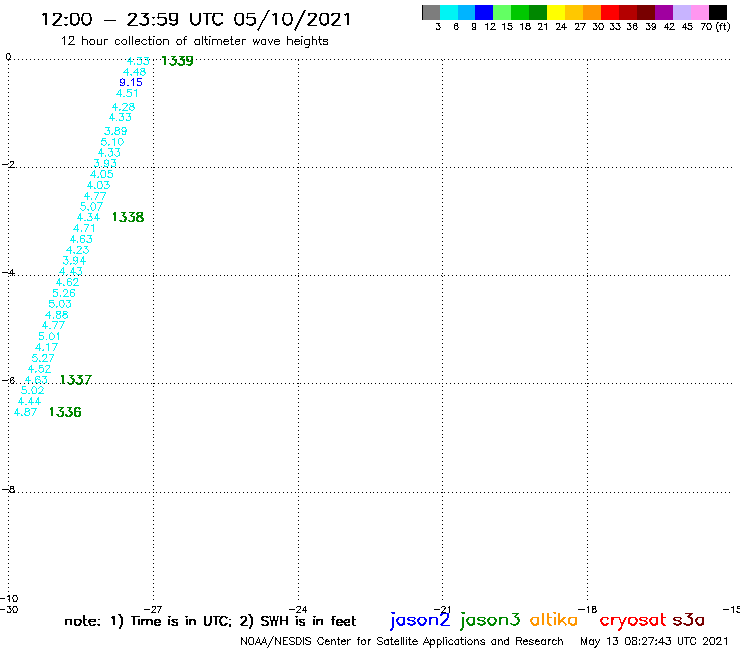740x650 pixels.
Task: Pick the yellow swatch in the color scale
Action: tap(556, 12)
